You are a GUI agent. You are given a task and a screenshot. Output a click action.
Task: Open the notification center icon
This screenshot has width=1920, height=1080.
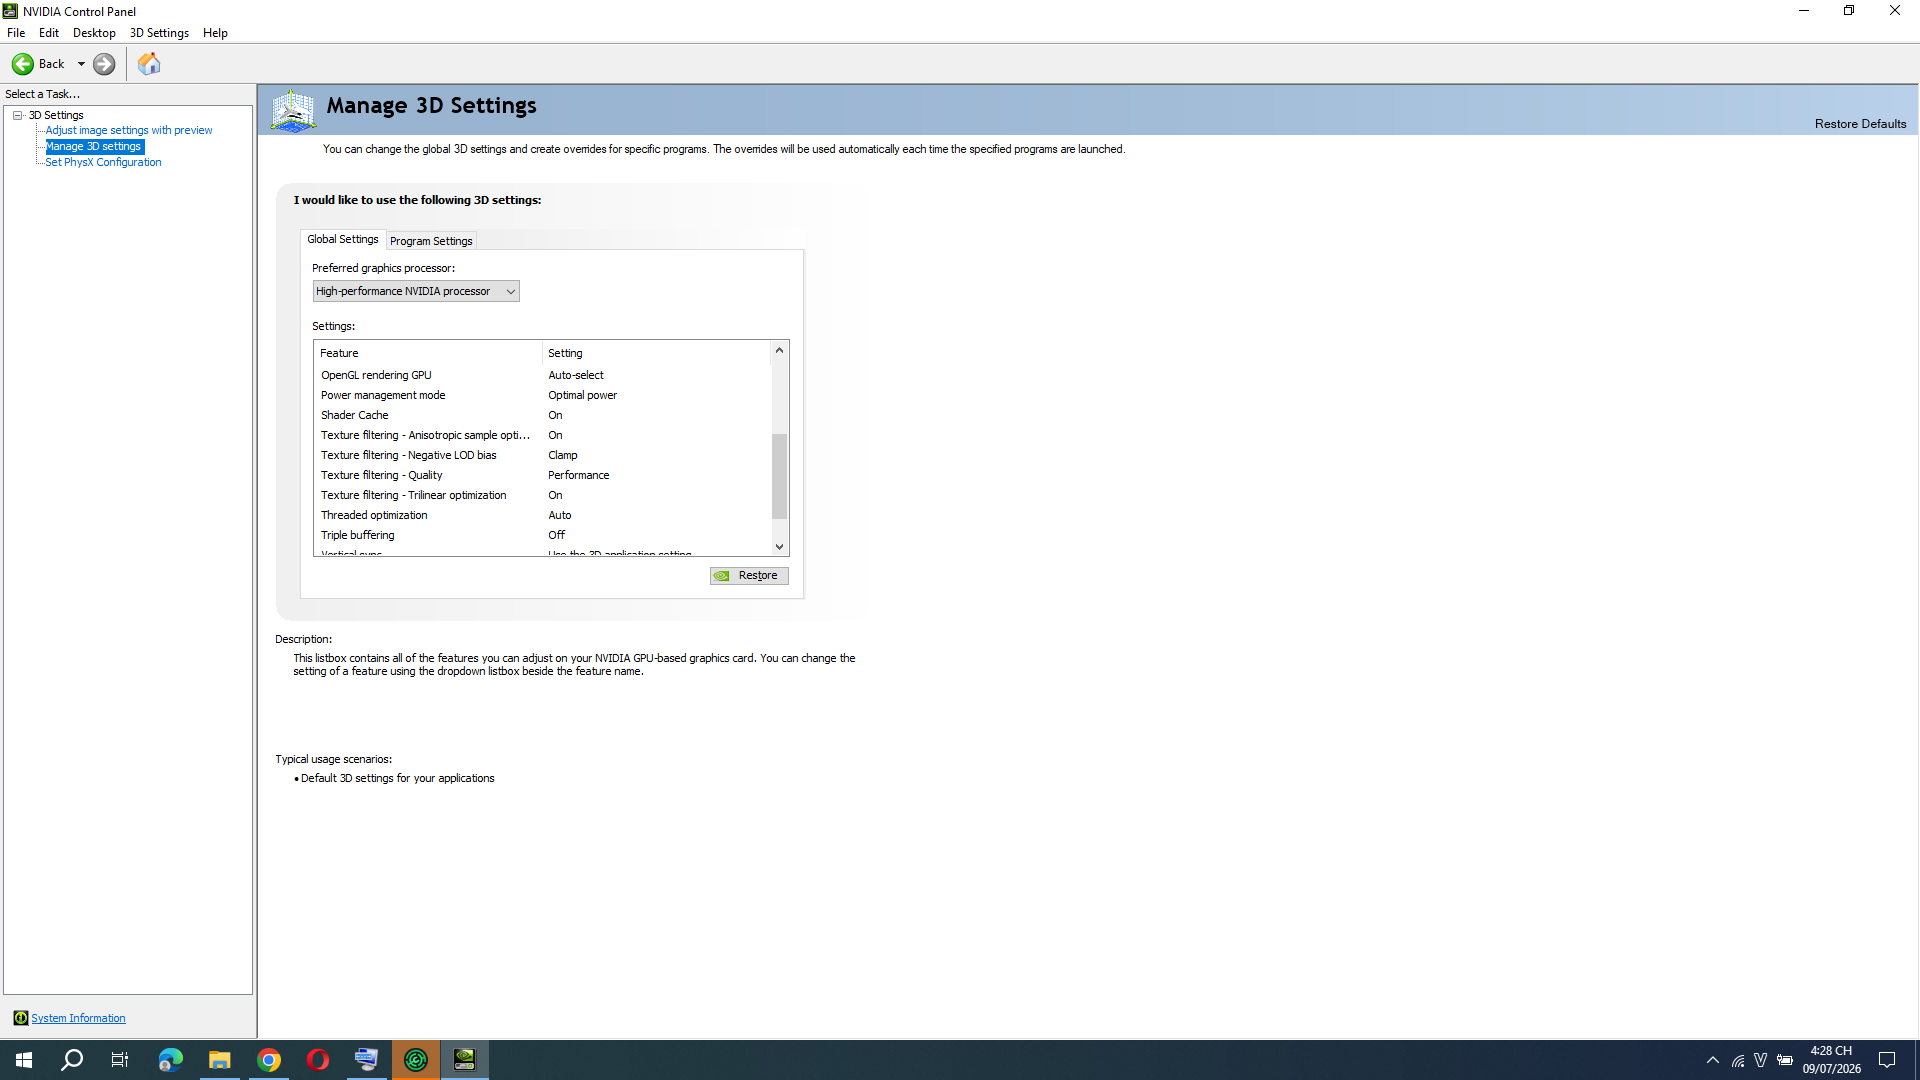pos(1887,1060)
